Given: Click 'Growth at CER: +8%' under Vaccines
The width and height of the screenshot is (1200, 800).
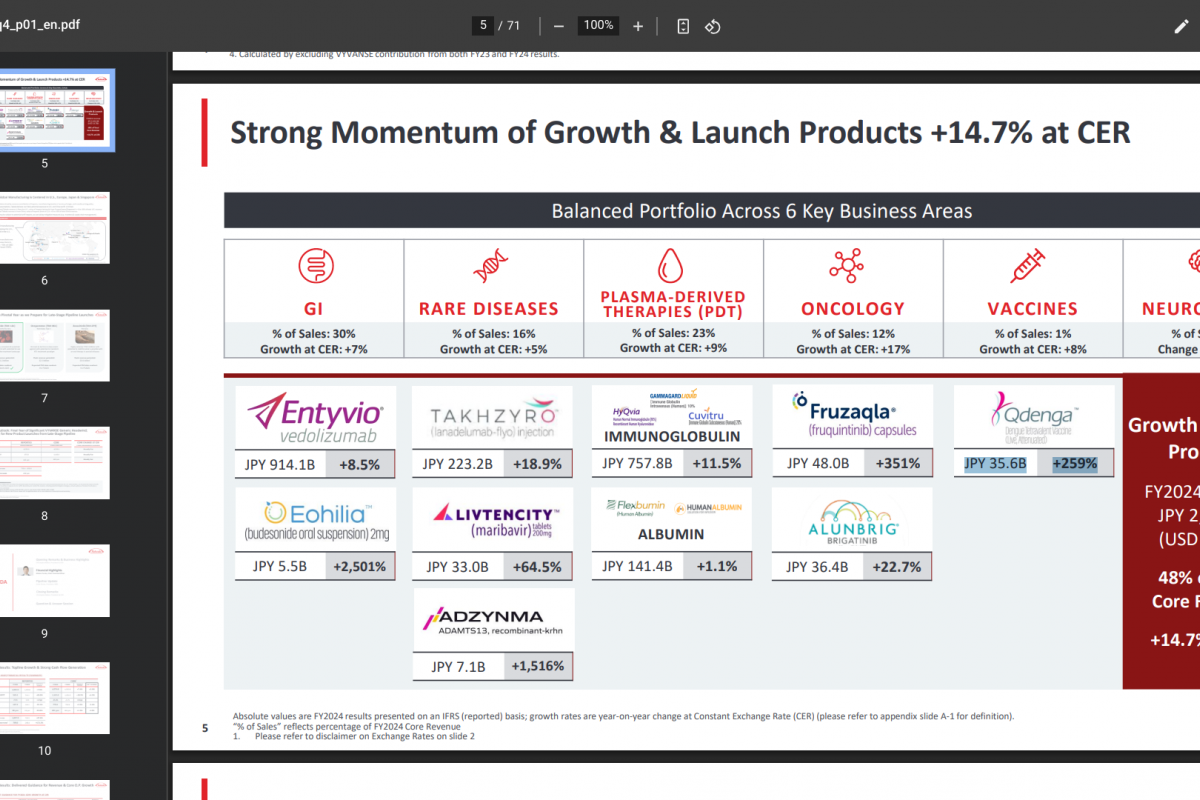Looking at the screenshot, I should pyautogui.click(x=1033, y=349).
